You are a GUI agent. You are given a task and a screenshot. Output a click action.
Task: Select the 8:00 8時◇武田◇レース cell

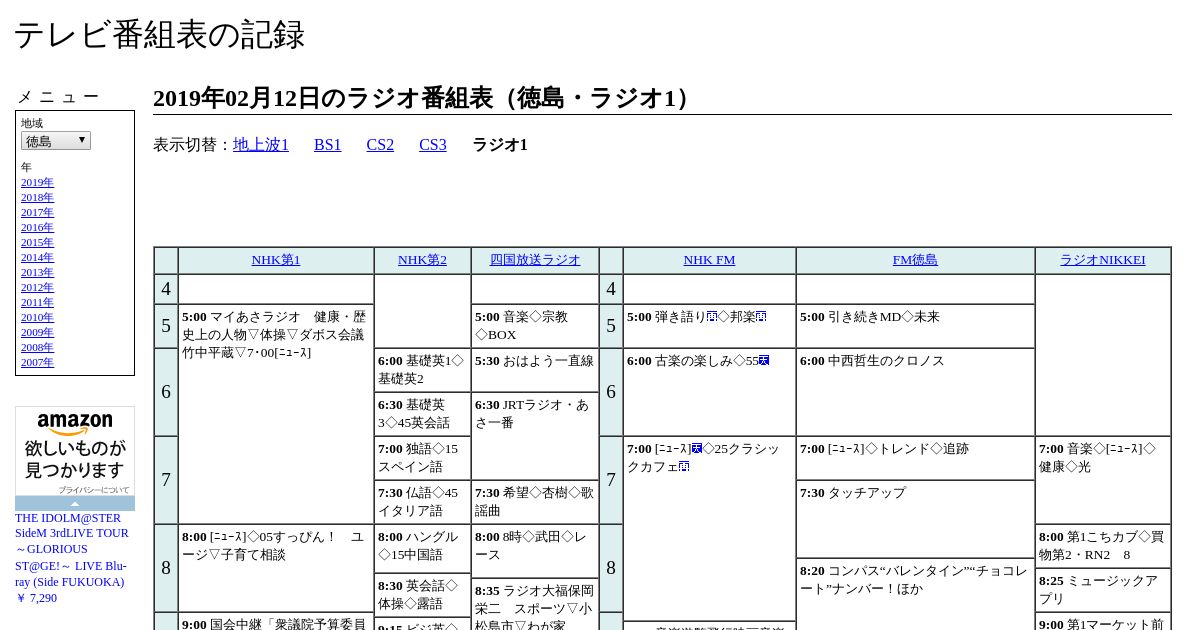(x=535, y=551)
